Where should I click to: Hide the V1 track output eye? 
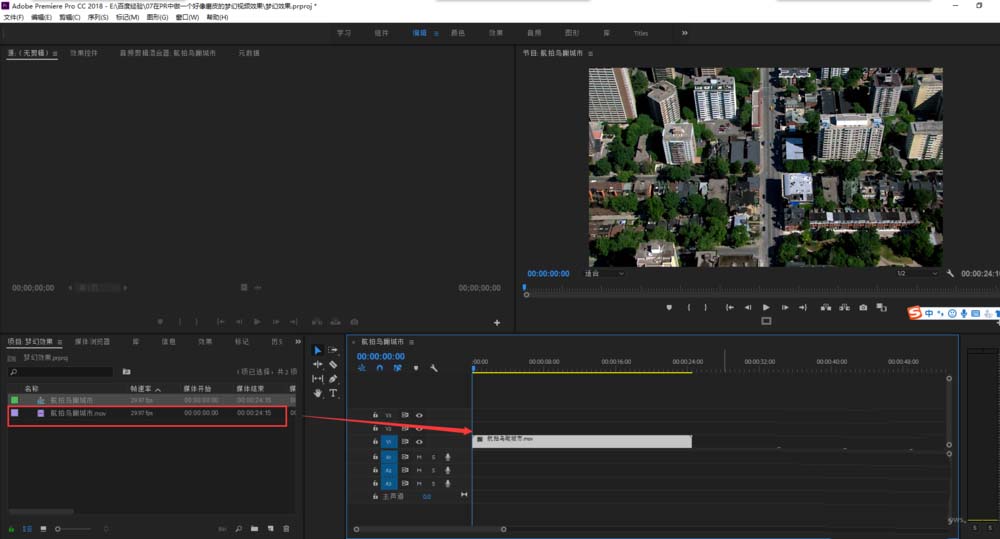tap(419, 441)
